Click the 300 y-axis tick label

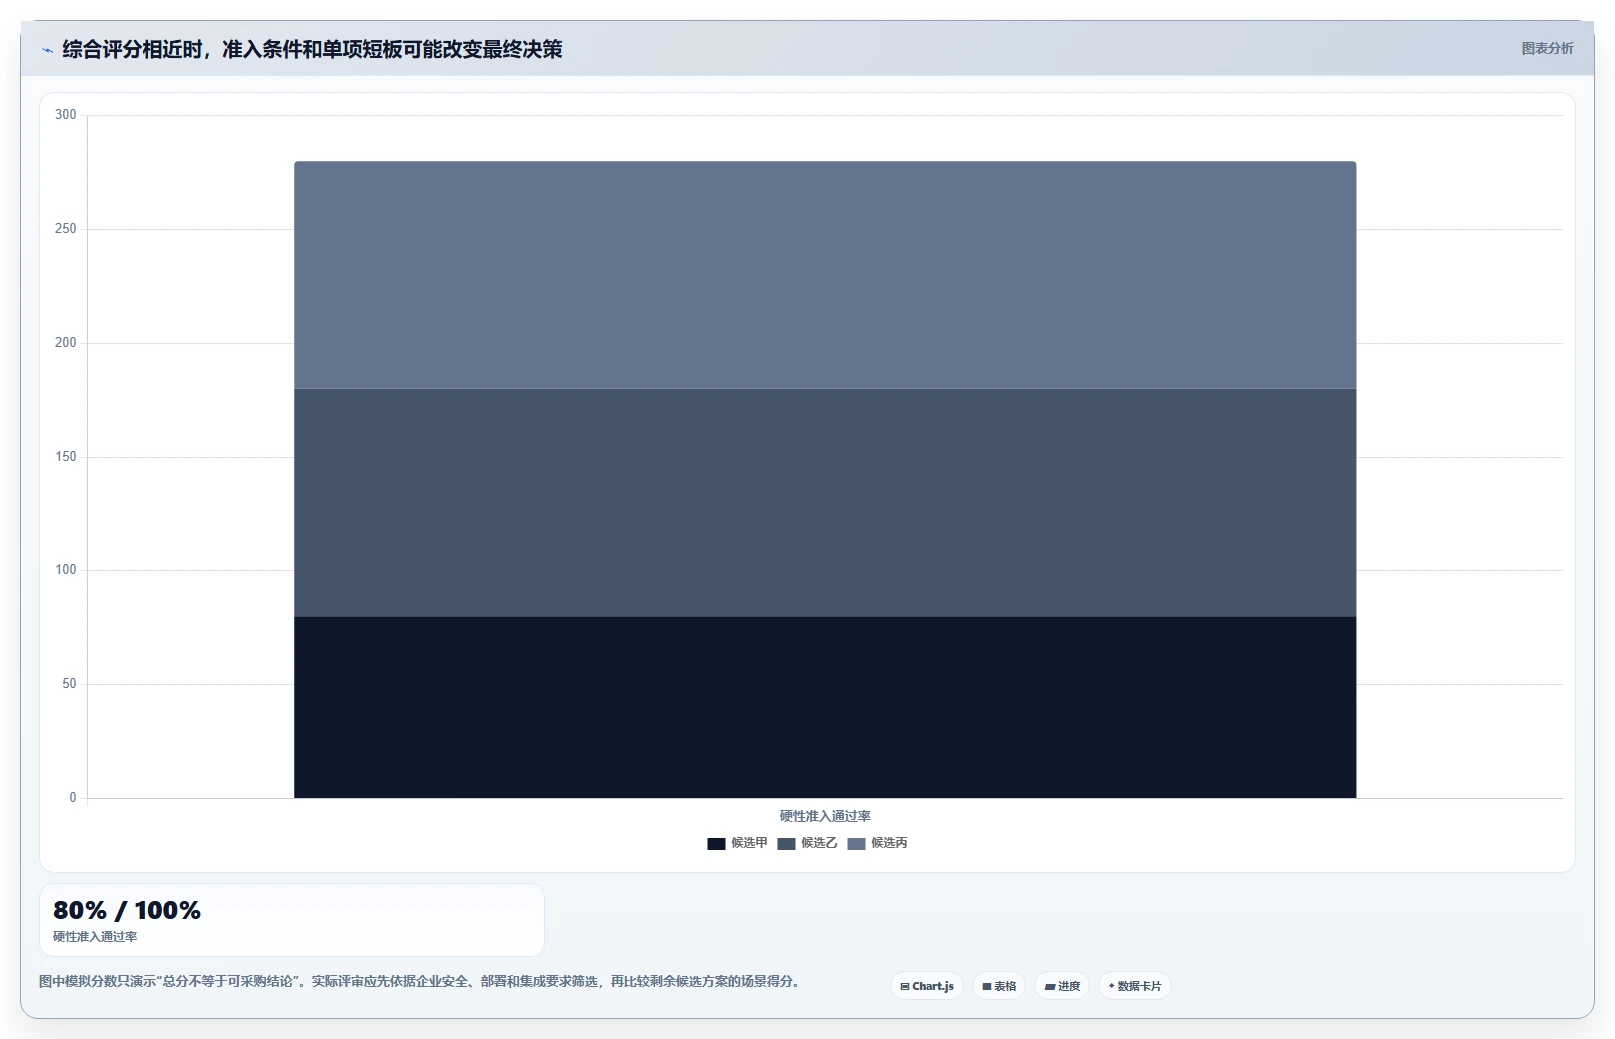coord(65,115)
